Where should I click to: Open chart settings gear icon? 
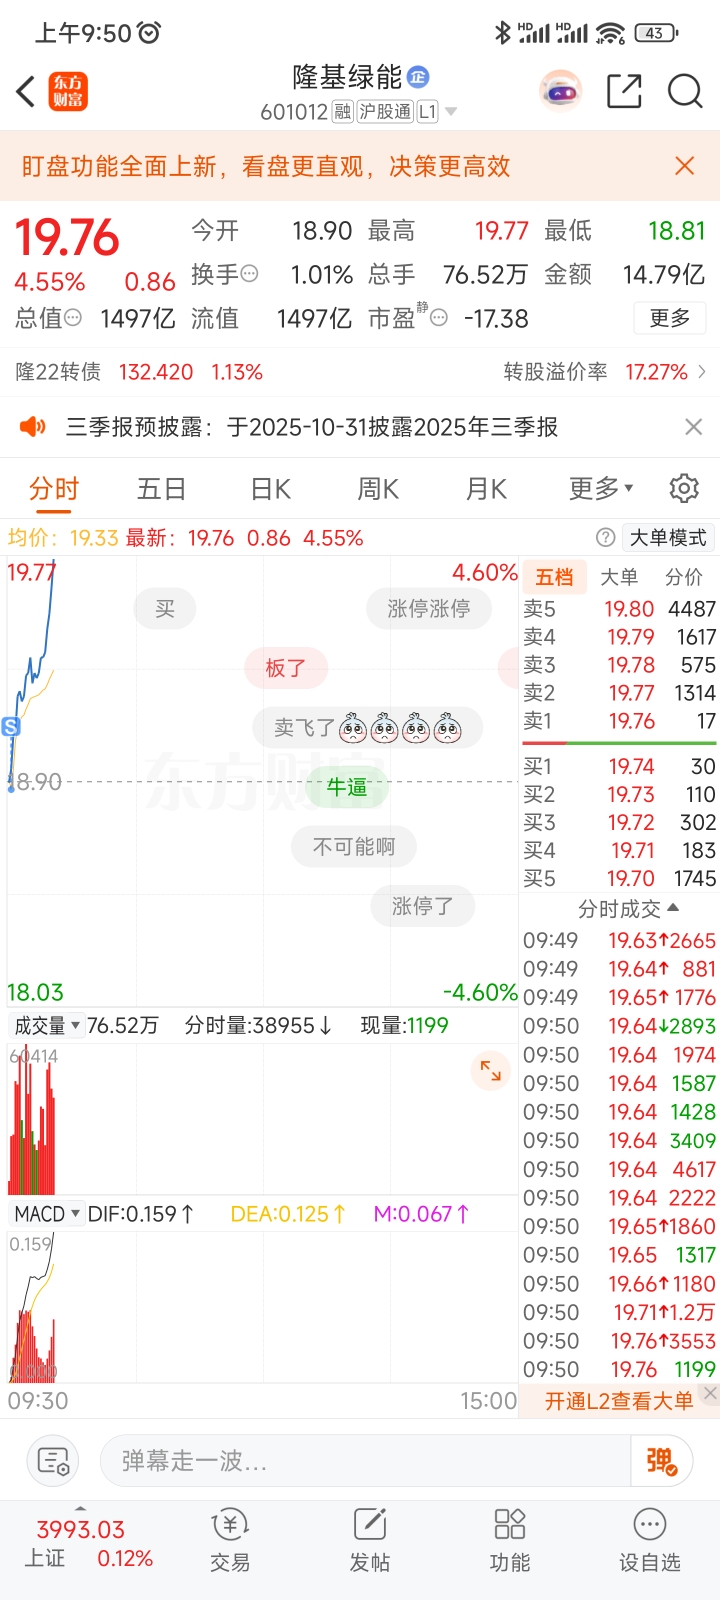684,488
